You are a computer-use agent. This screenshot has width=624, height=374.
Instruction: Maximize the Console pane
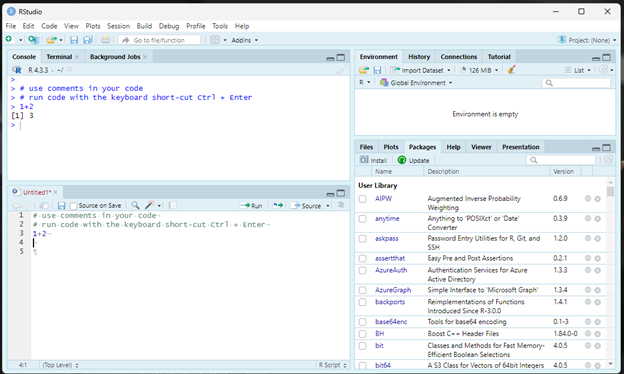341,58
